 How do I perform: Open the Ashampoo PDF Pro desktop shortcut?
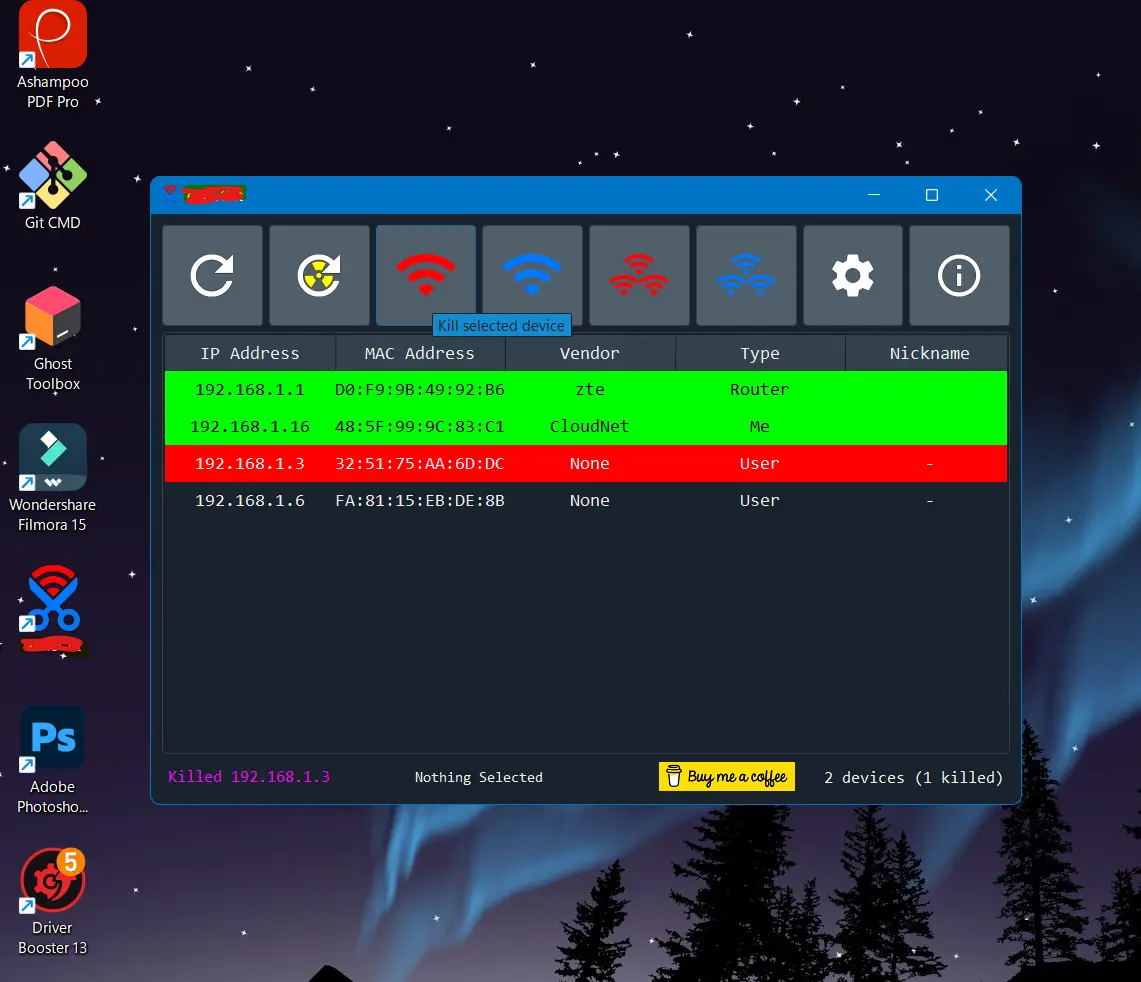tap(52, 55)
